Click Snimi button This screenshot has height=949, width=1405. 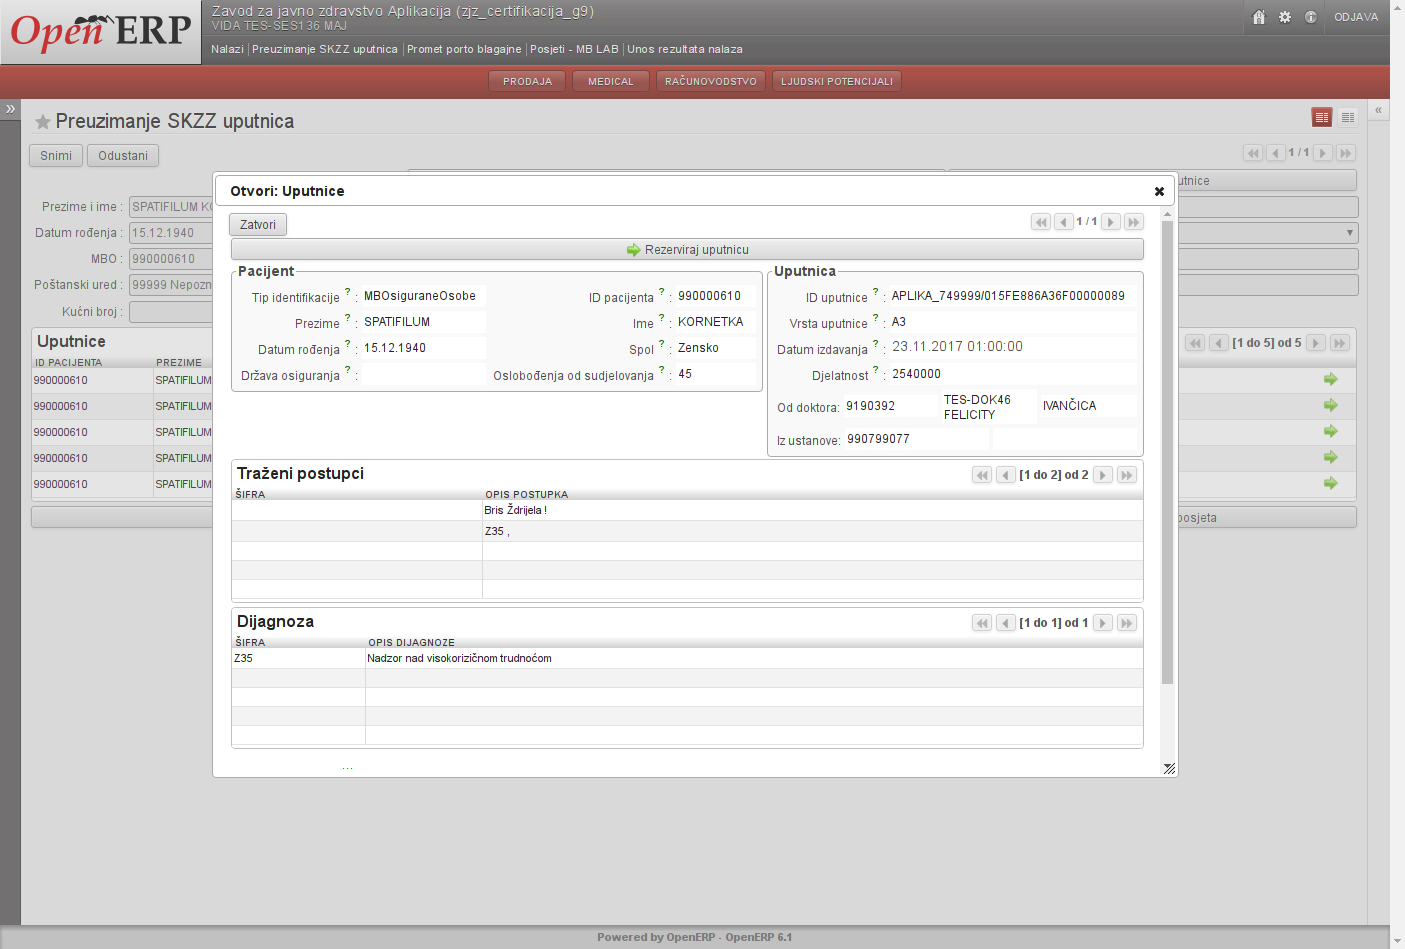point(56,156)
